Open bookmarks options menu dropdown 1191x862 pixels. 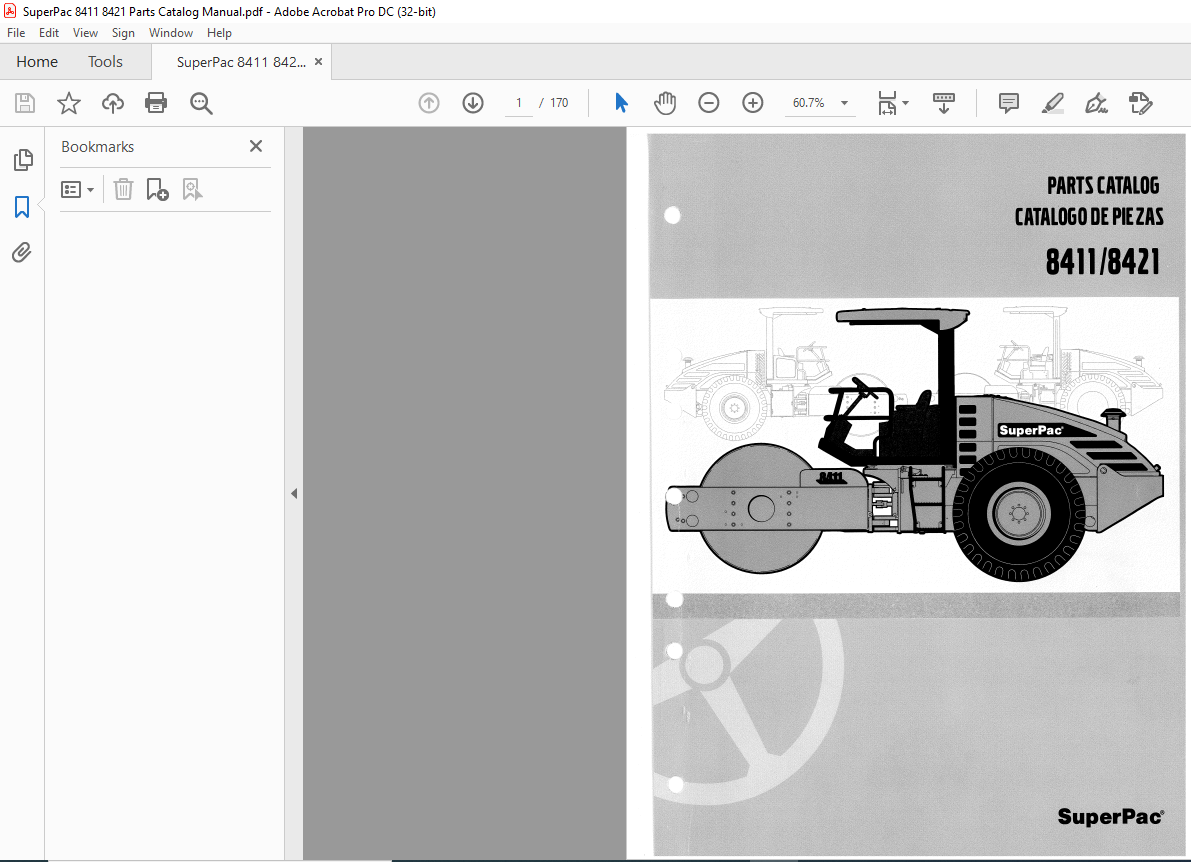(77, 189)
